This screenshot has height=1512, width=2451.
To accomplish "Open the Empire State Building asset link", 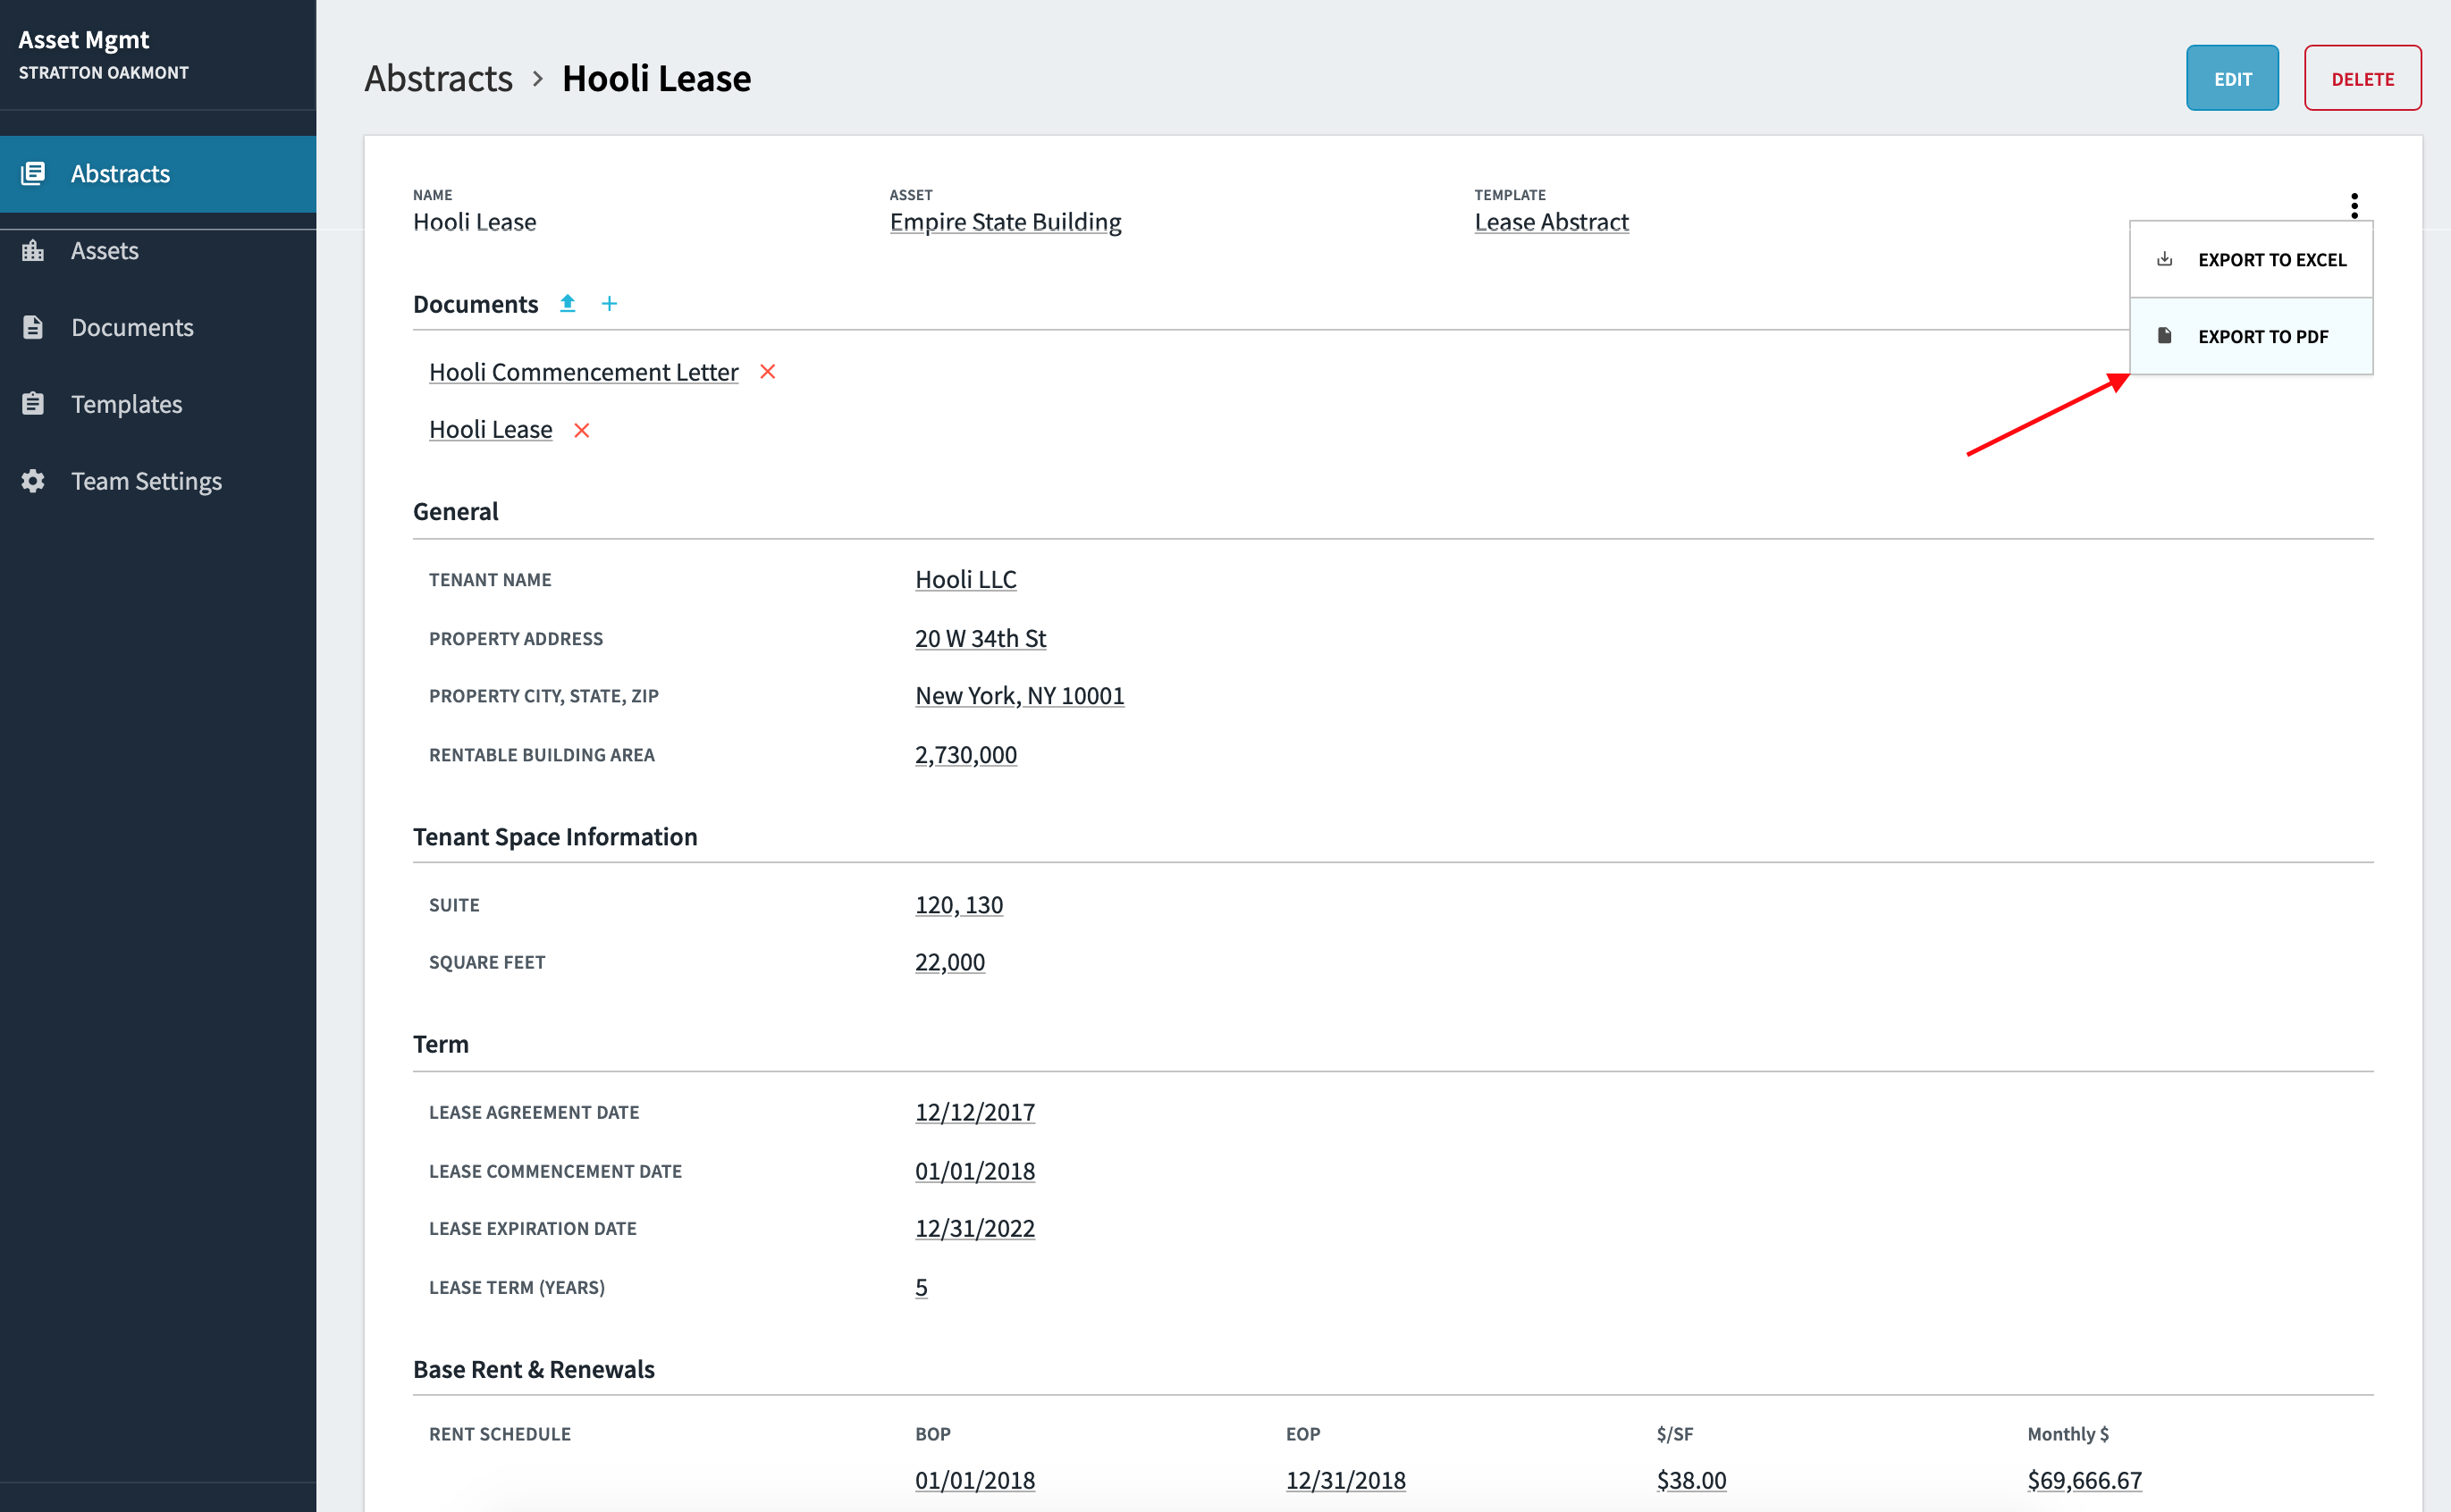I will click(1005, 222).
